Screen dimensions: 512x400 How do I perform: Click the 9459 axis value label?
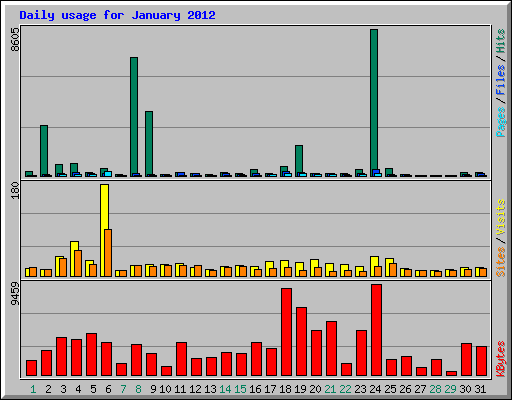click(15, 294)
